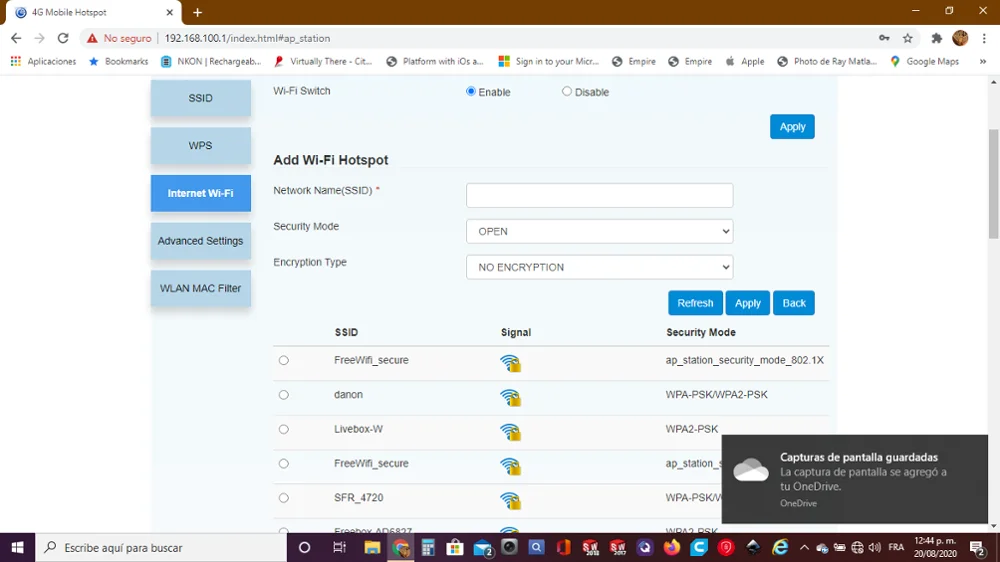Open the Bookmarks bookmark folder
The width and height of the screenshot is (1000, 562).
pyautogui.click(x=119, y=61)
